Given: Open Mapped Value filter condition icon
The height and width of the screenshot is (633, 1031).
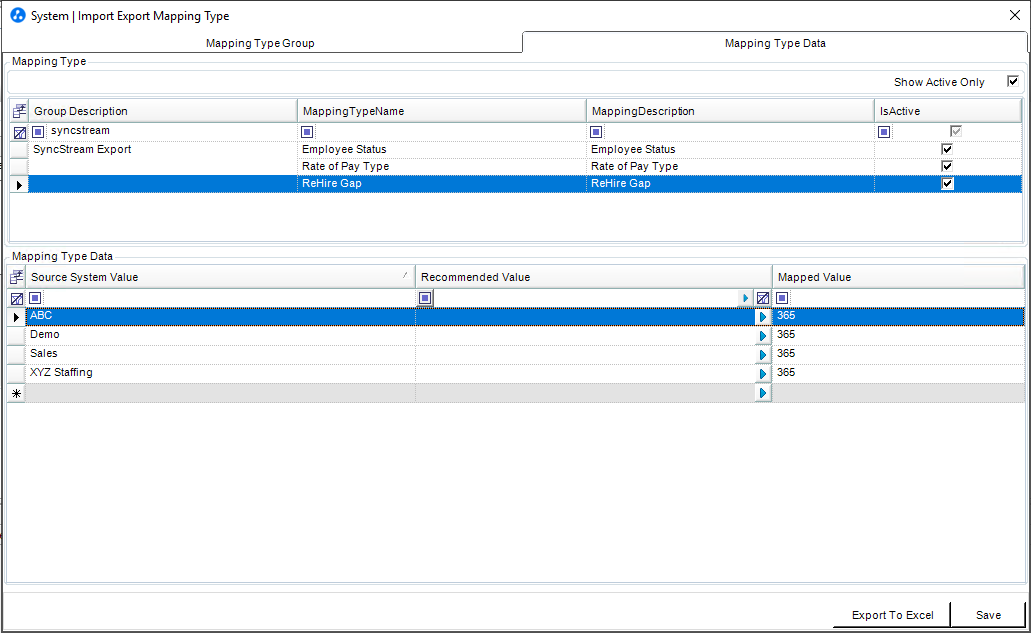Looking at the screenshot, I should (782, 298).
